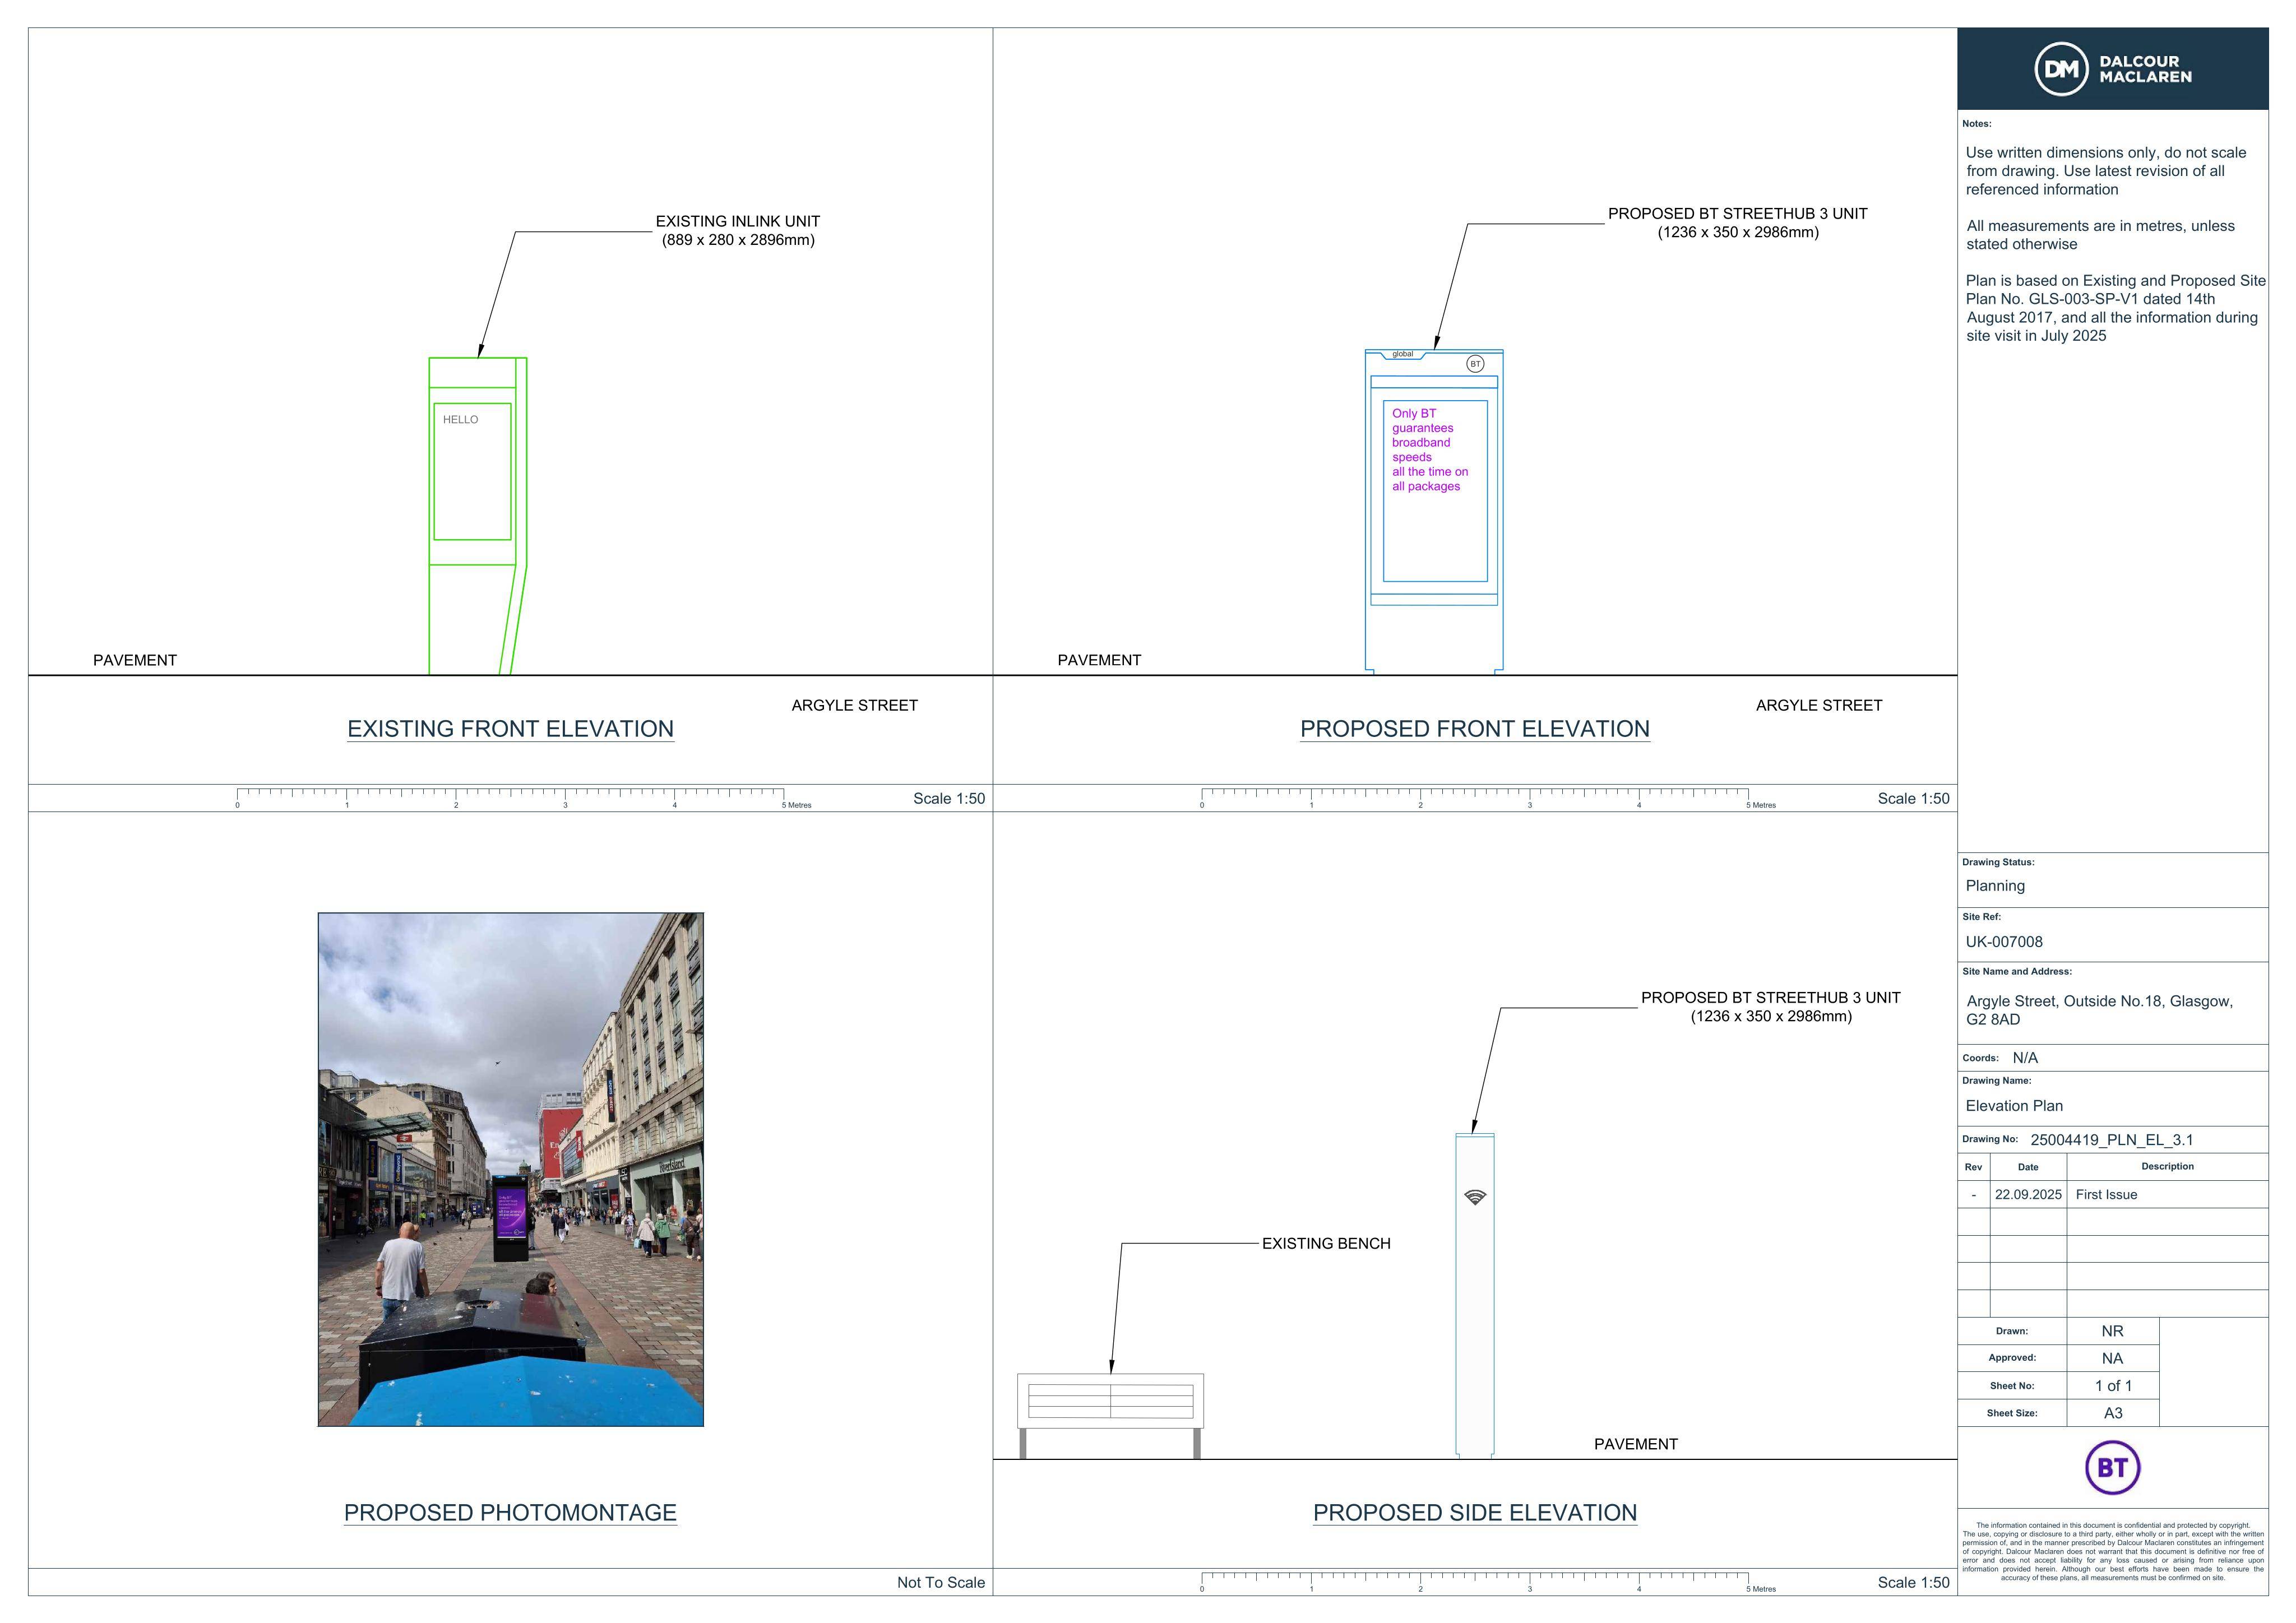
Task: Click the Site Ref value UK-007008
Action: pyautogui.click(x=2004, y=942)
